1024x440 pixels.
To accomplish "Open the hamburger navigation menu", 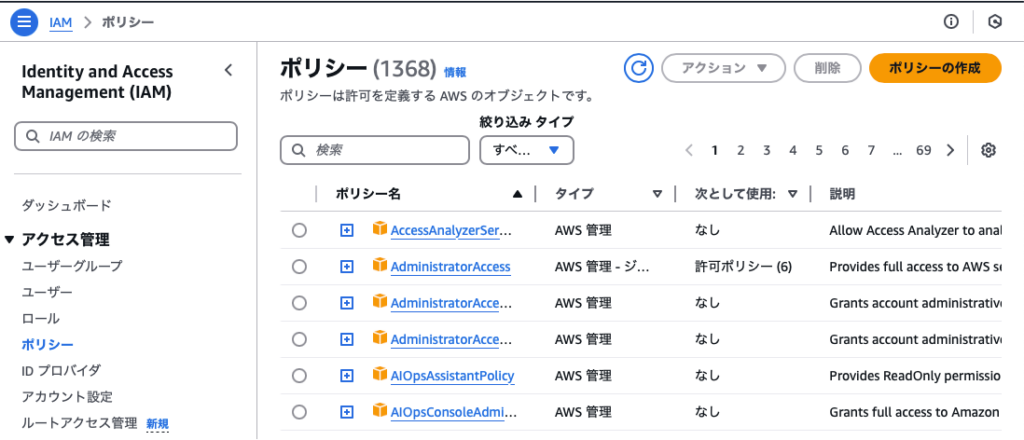I will pos(25,21).
